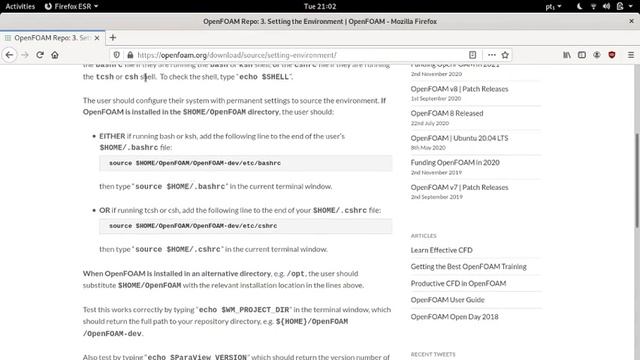This screenshot has height=360, width=640.
Task: Open OpenFOAM | Ubuntu 20.04 LTS link
Action: point(459,138)
